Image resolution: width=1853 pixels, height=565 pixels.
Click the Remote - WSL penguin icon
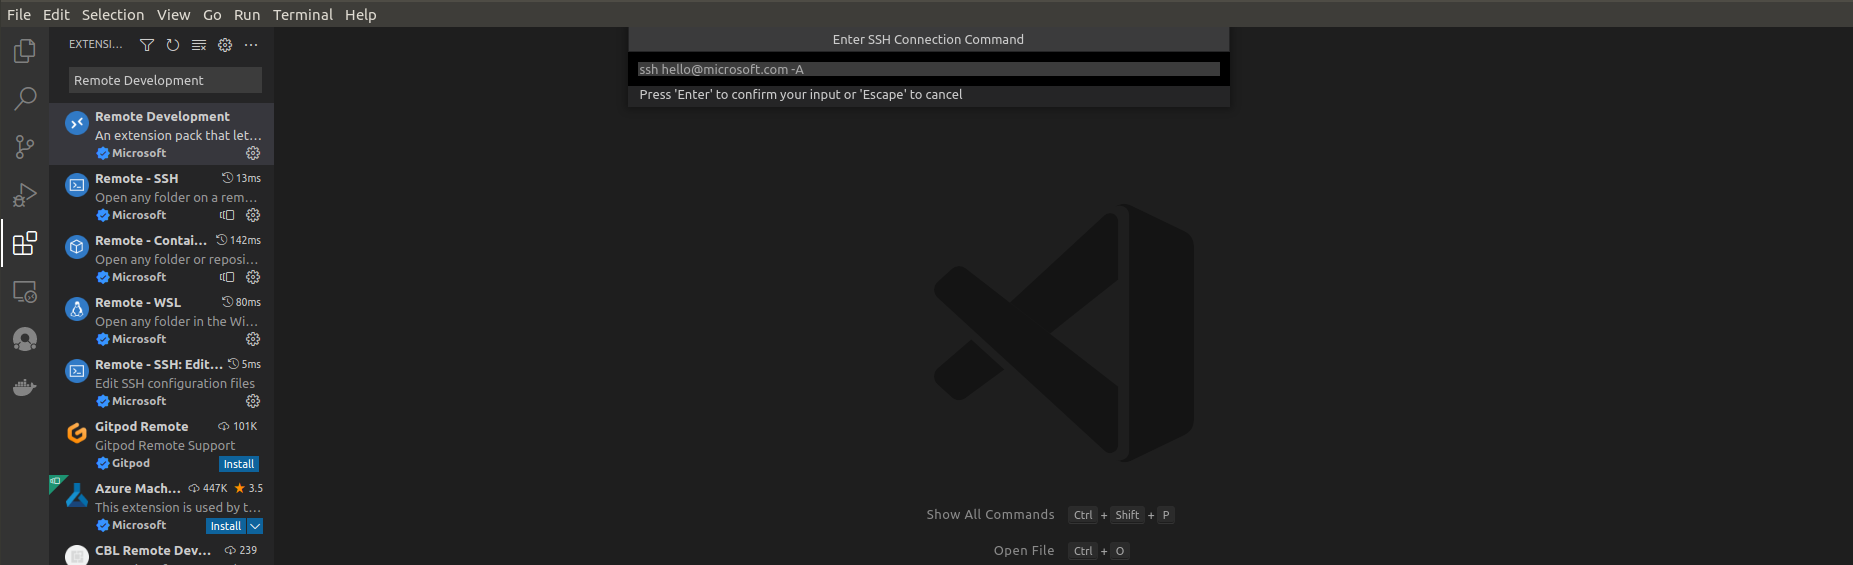coord(77,309)
